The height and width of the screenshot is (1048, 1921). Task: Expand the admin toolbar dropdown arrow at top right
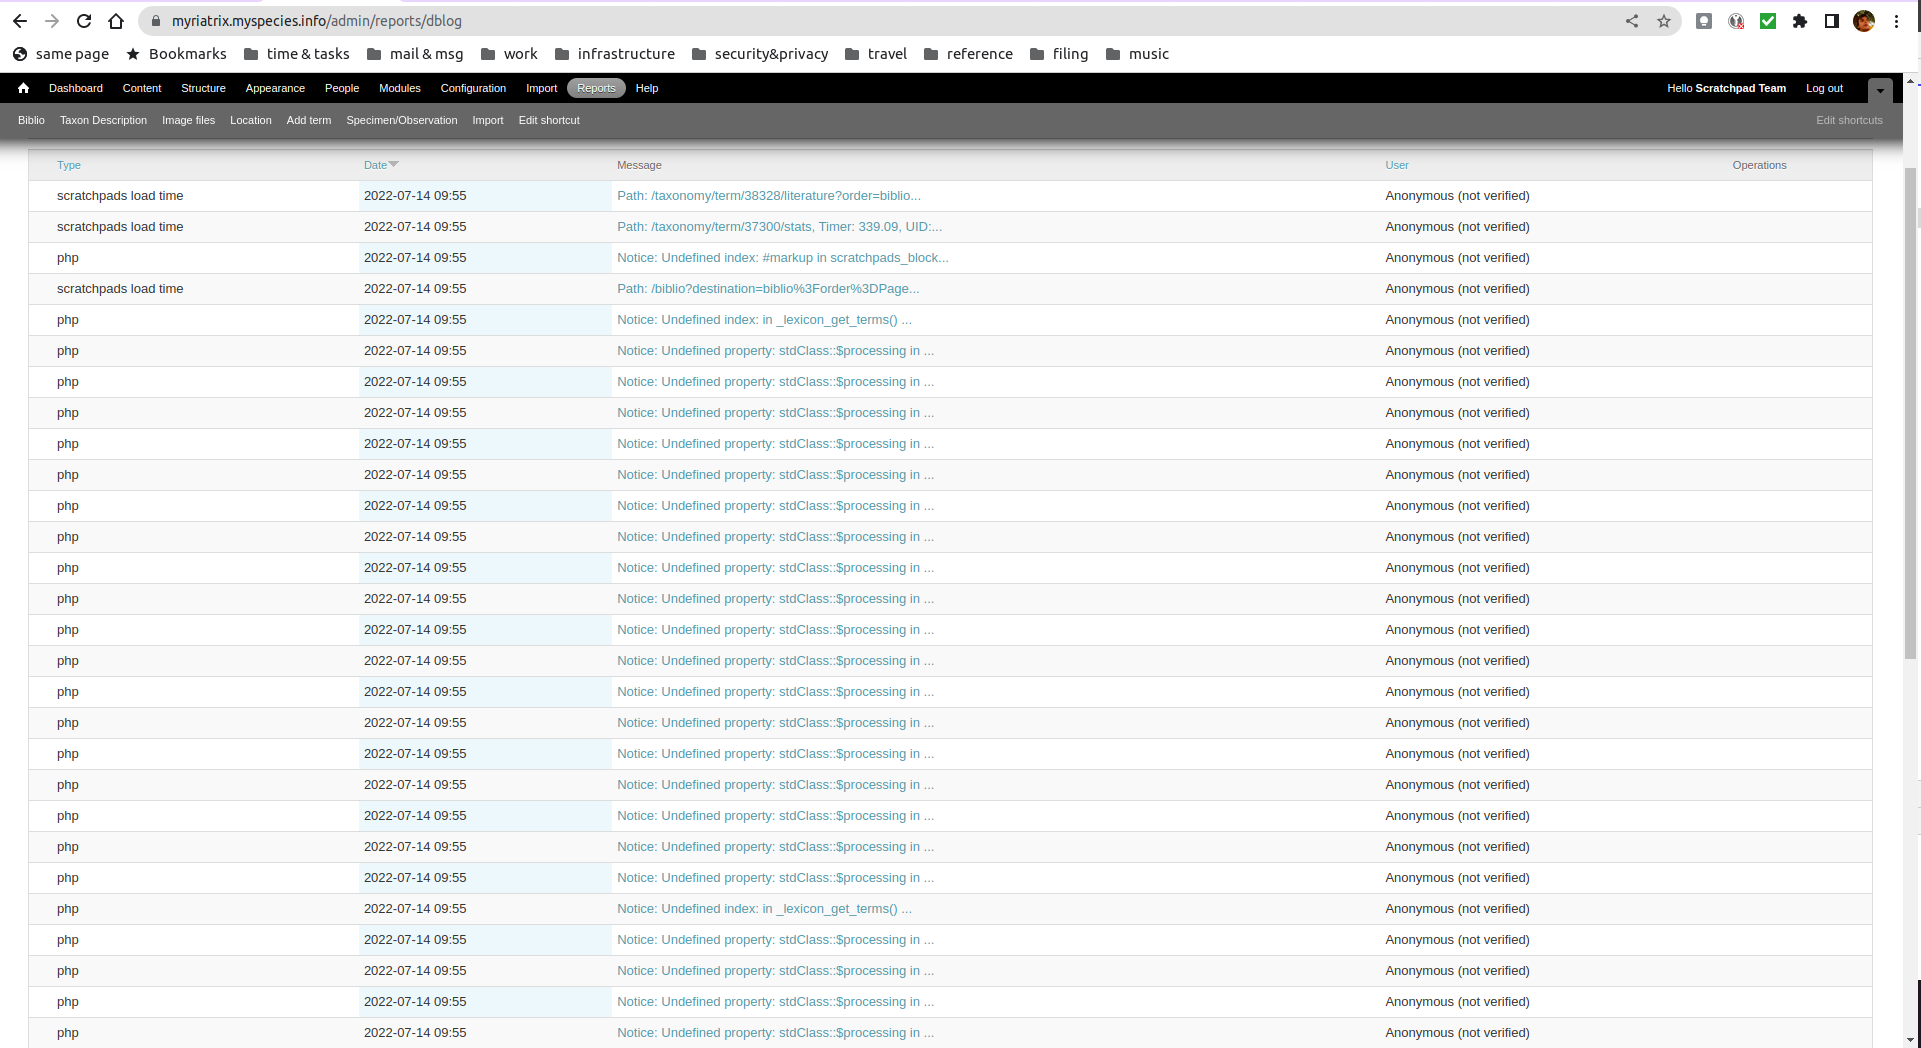(1880, 90)
